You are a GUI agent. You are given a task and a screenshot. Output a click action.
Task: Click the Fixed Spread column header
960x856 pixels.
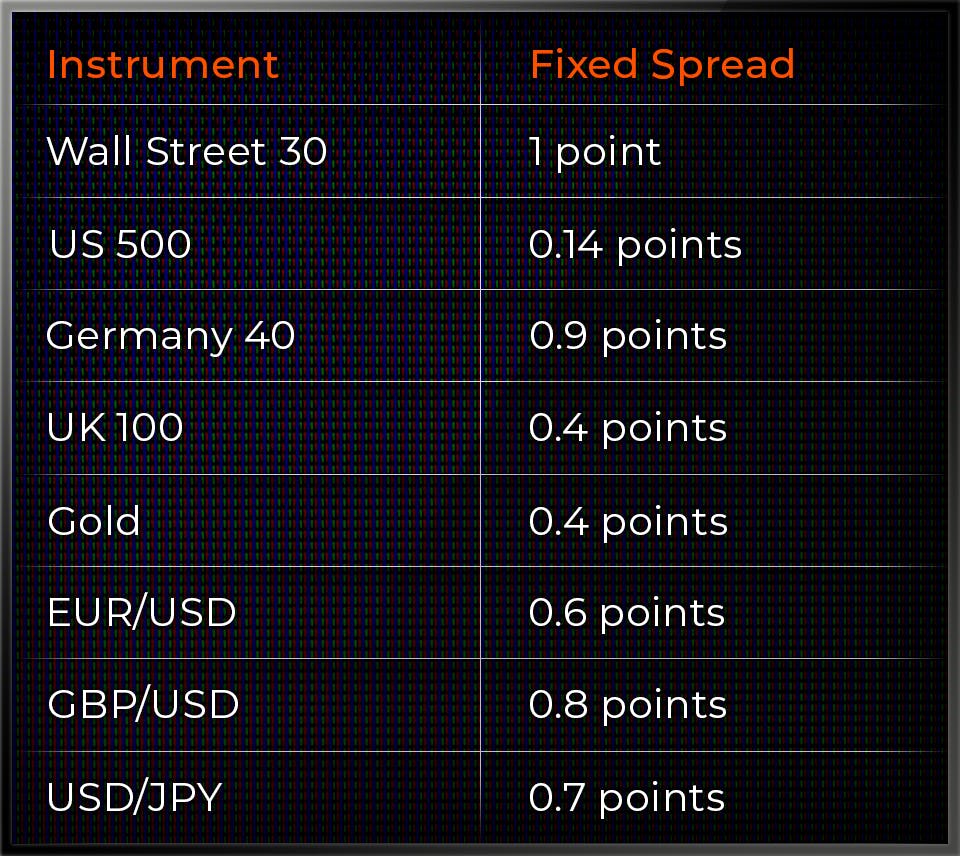tap(662, 65)
